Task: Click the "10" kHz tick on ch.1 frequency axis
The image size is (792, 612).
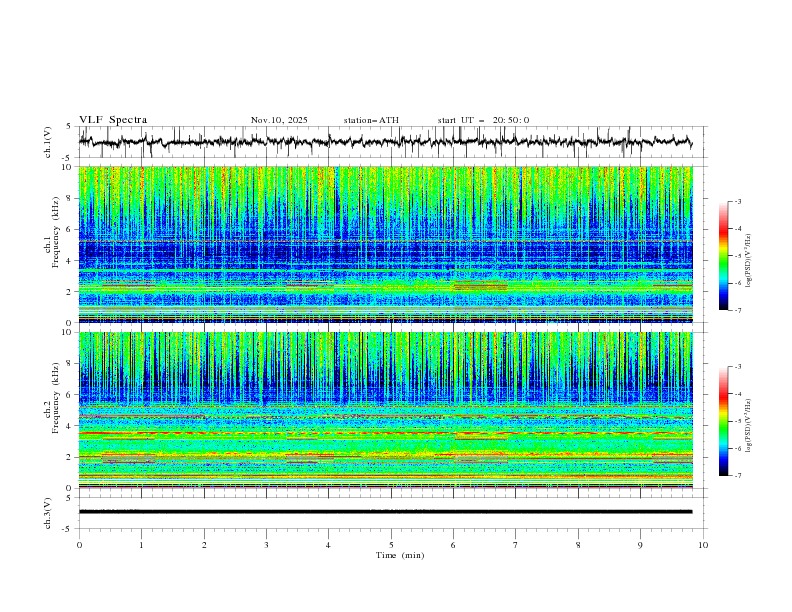Action: click(67, 167)
